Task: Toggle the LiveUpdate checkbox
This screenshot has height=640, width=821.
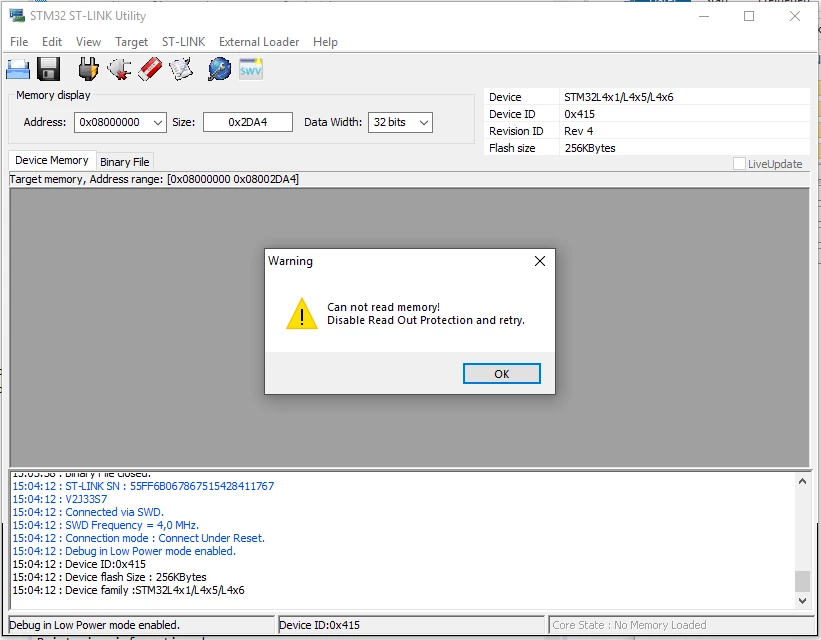Action: [739, 164]
